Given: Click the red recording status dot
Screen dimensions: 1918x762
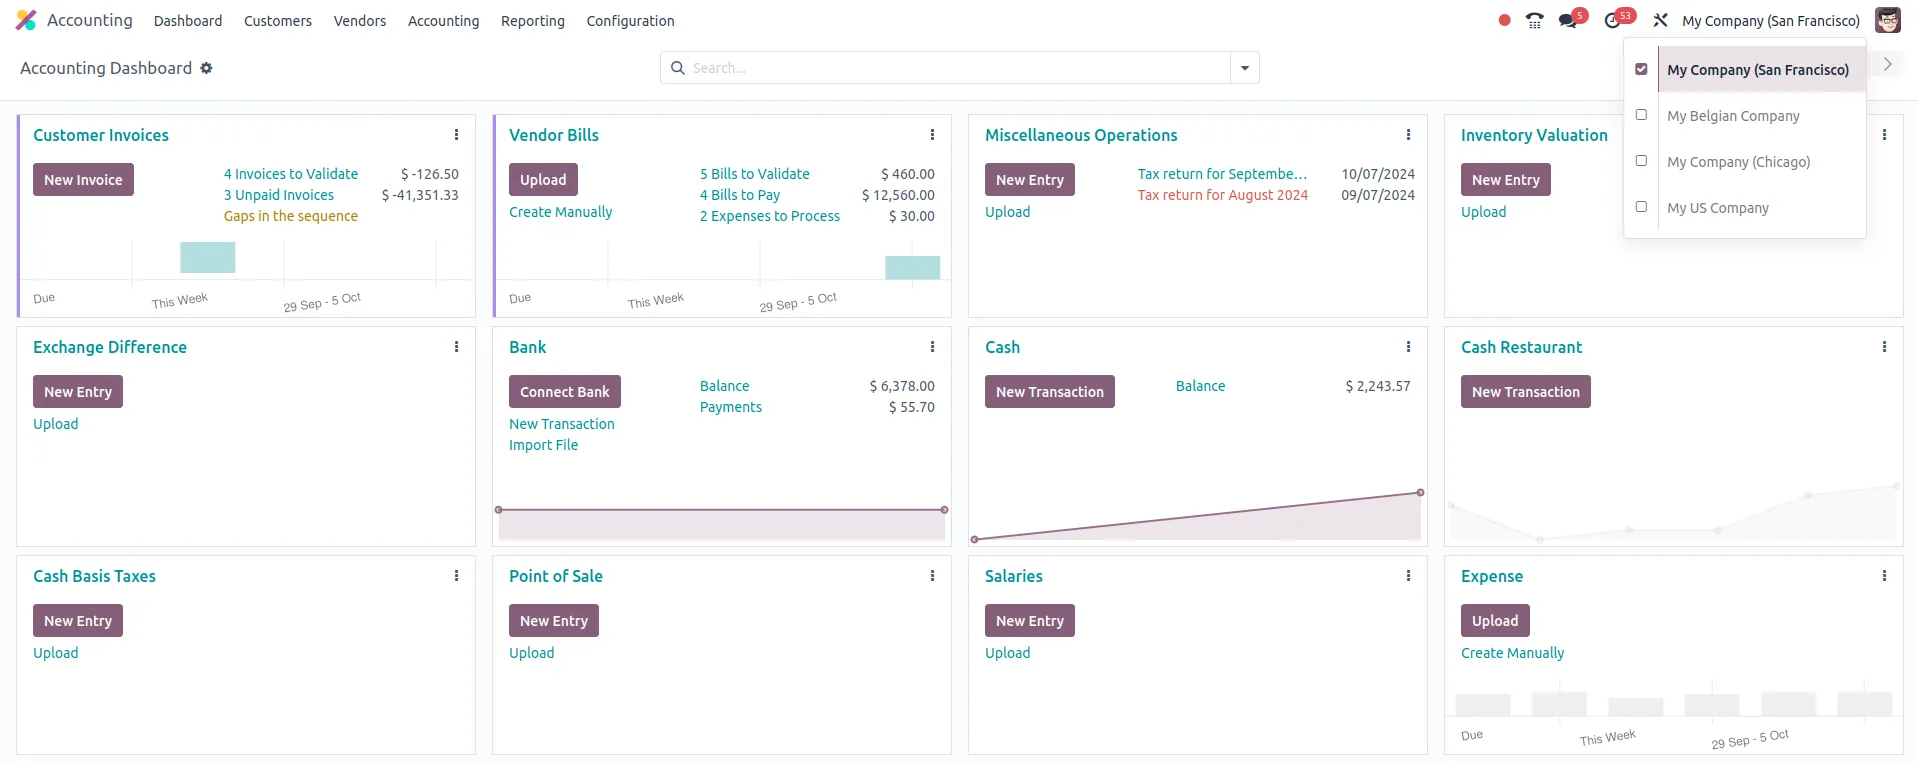Looking at the screenshot, I should 1504,21.
